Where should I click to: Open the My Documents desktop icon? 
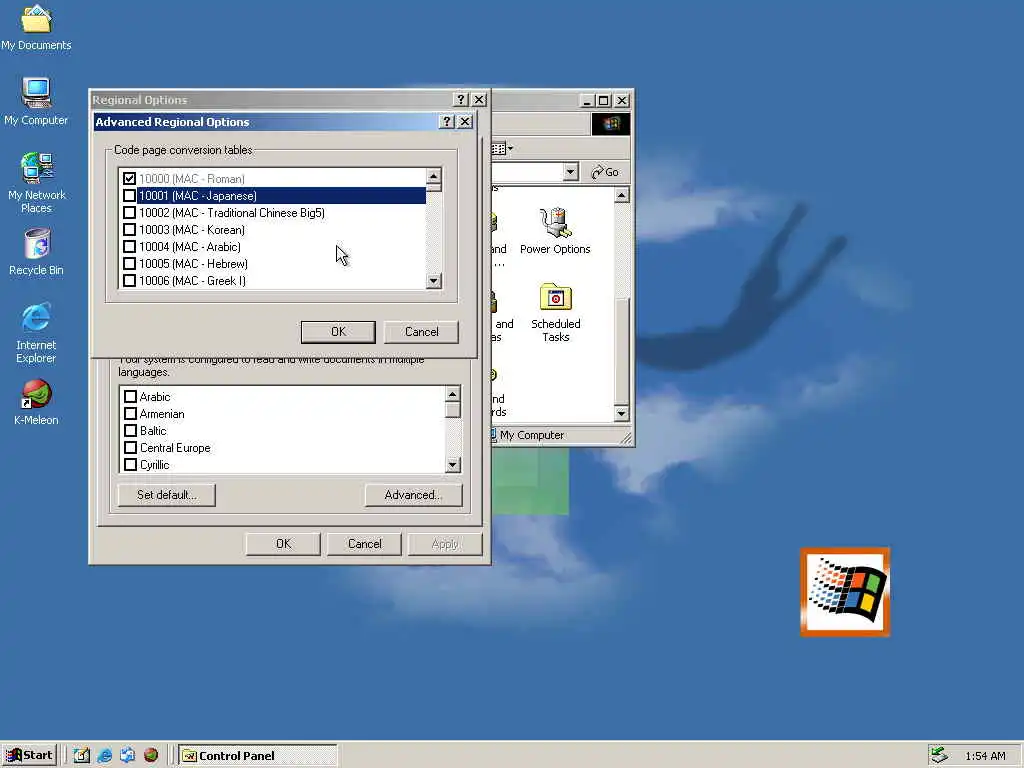pos(36,27)
